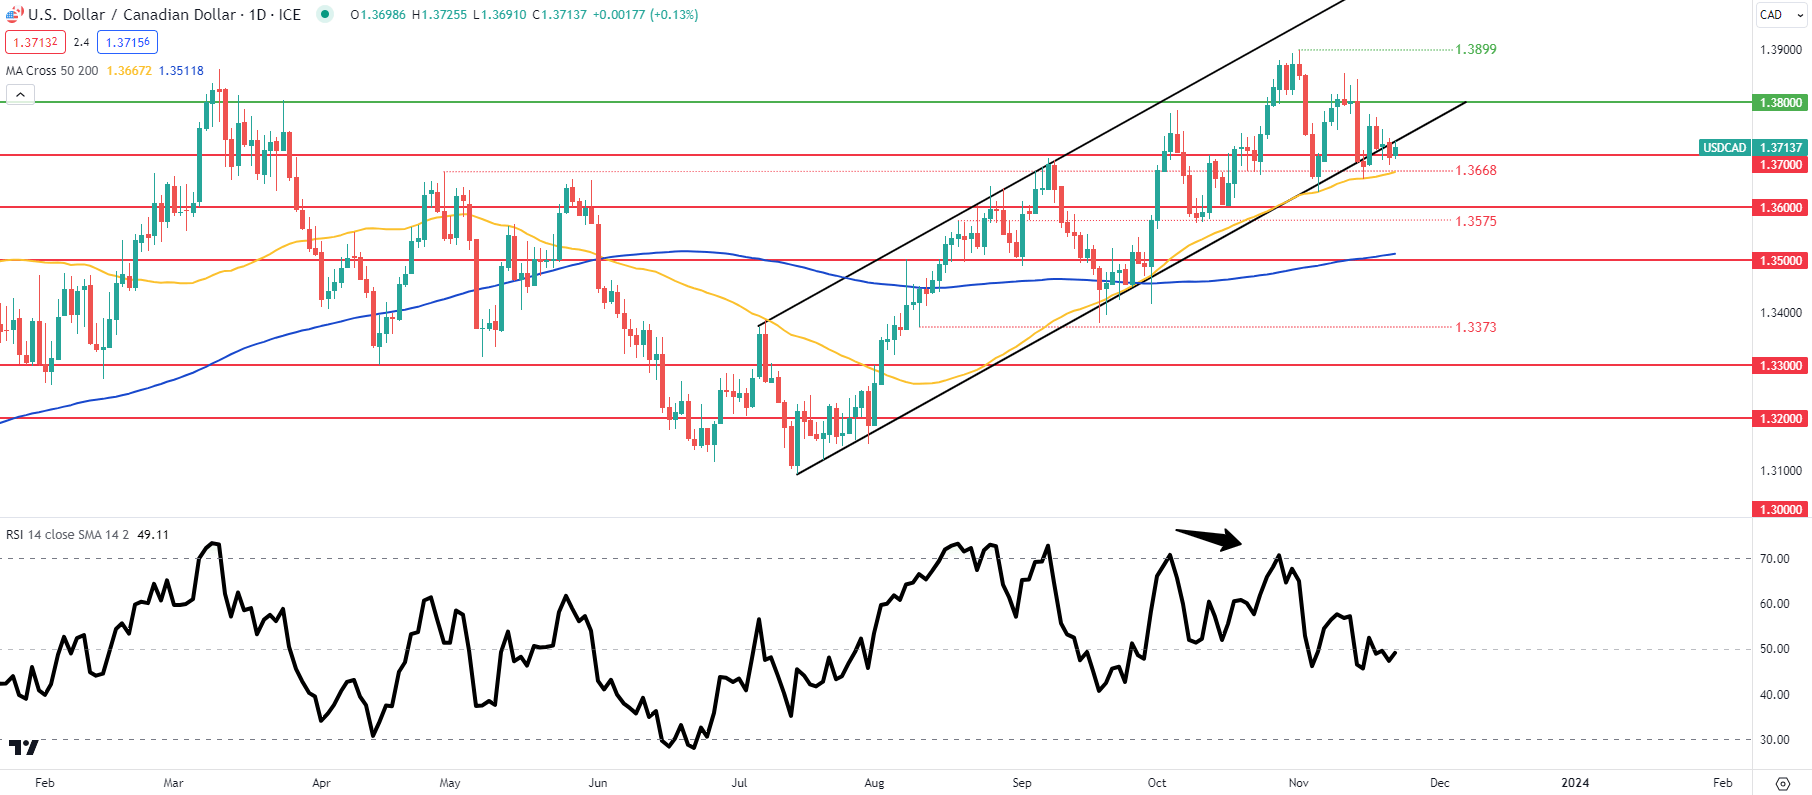Collapse the indicator legend chevron

[x=20, y=95]
